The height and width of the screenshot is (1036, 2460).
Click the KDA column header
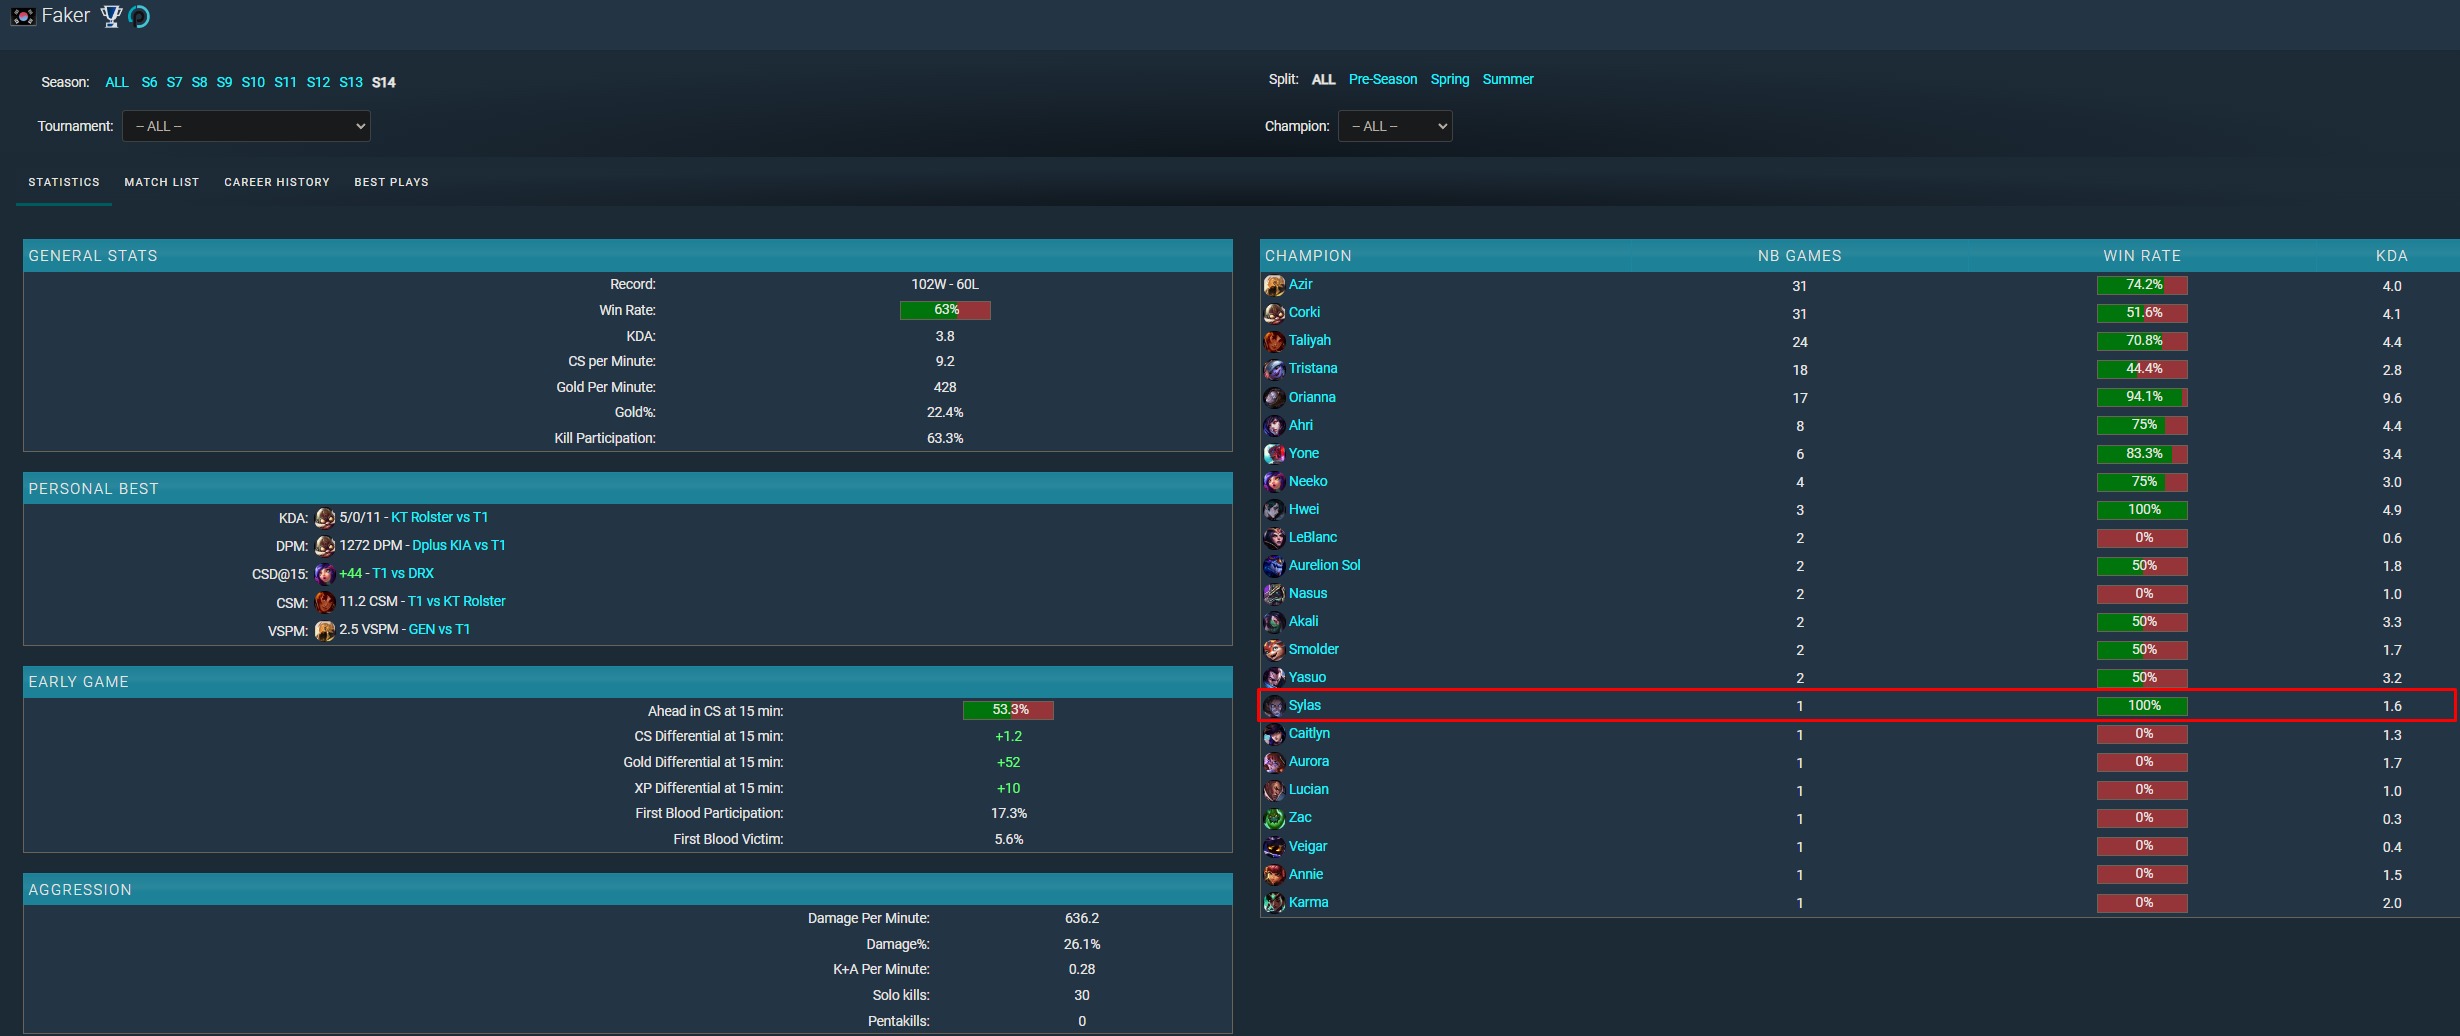[x=2392, y=256]
